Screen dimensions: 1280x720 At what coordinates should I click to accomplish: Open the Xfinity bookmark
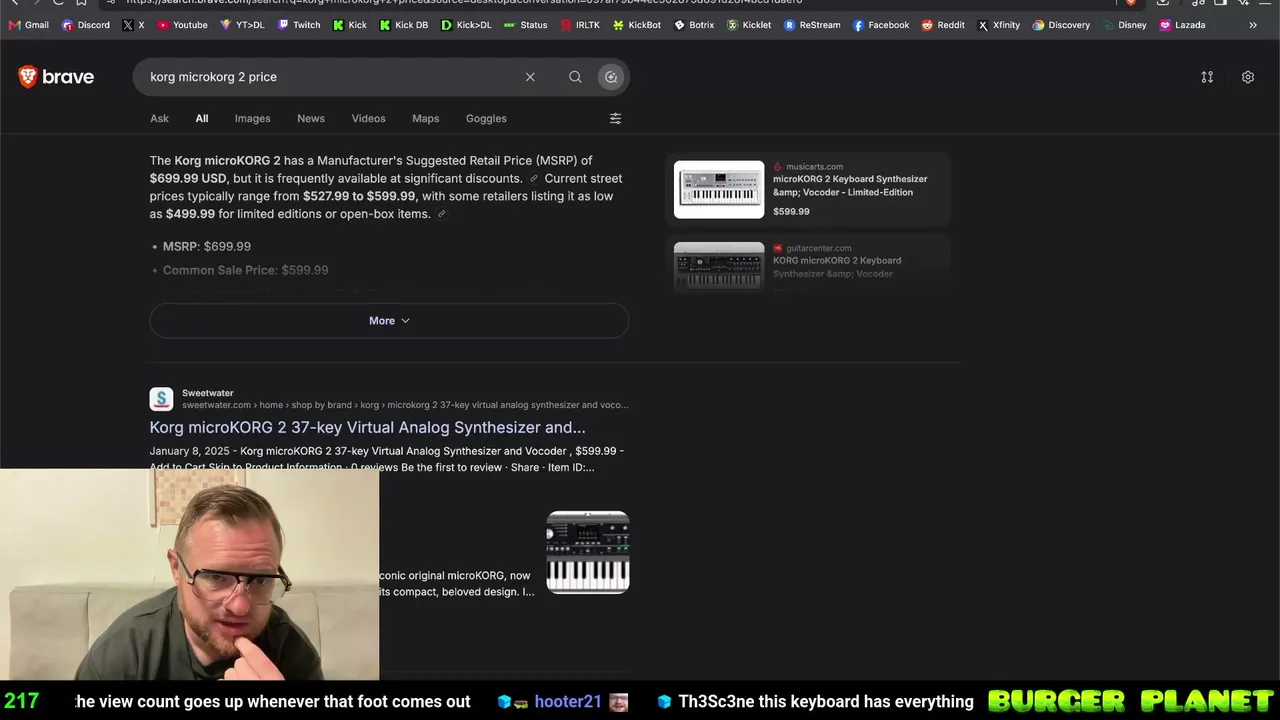999,25
